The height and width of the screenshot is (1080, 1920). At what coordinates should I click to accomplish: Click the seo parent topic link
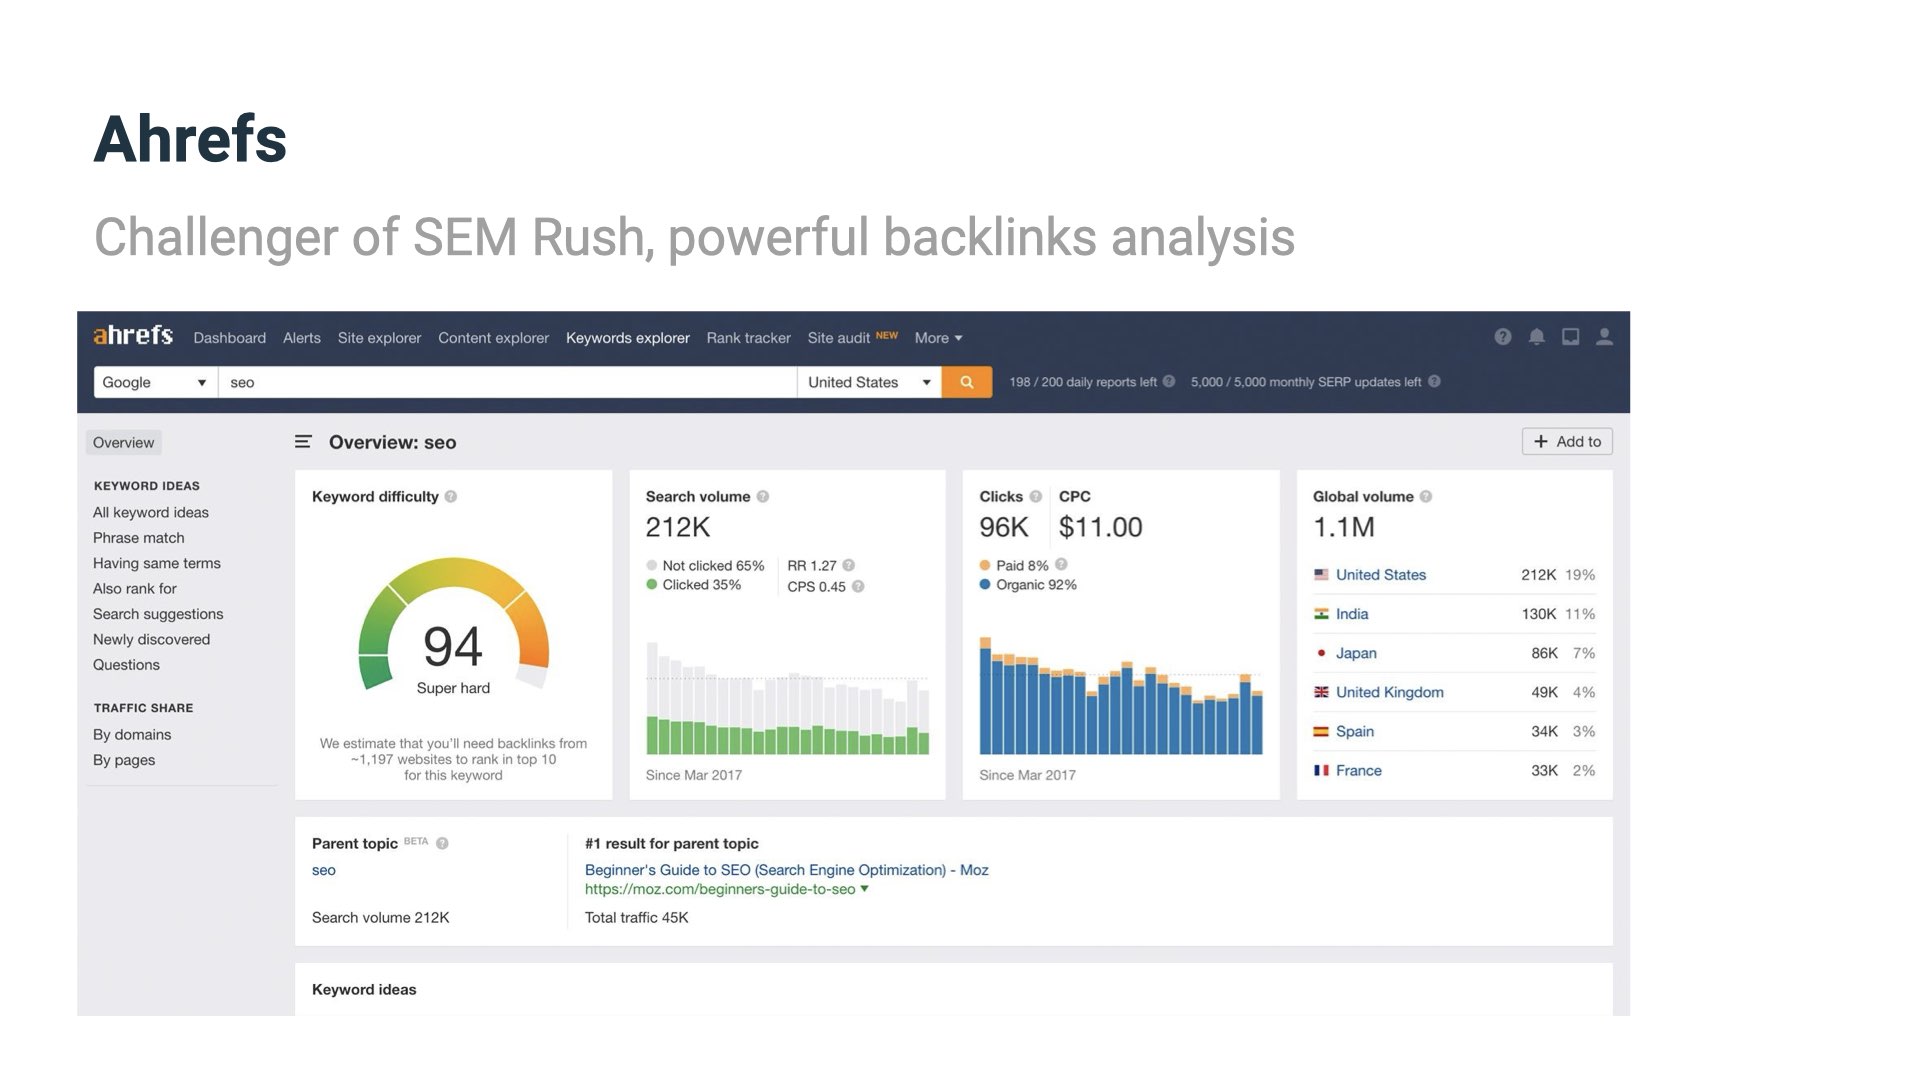coord(324,870)
